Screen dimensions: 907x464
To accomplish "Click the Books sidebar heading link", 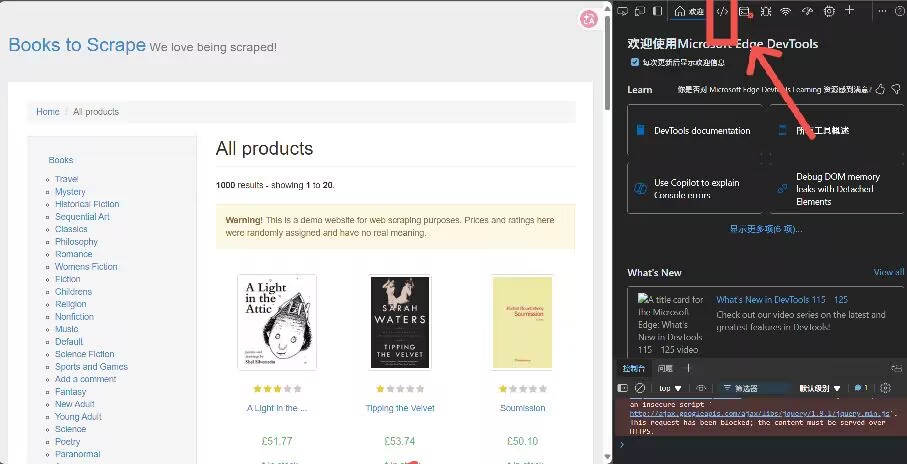I will point(61,160).
